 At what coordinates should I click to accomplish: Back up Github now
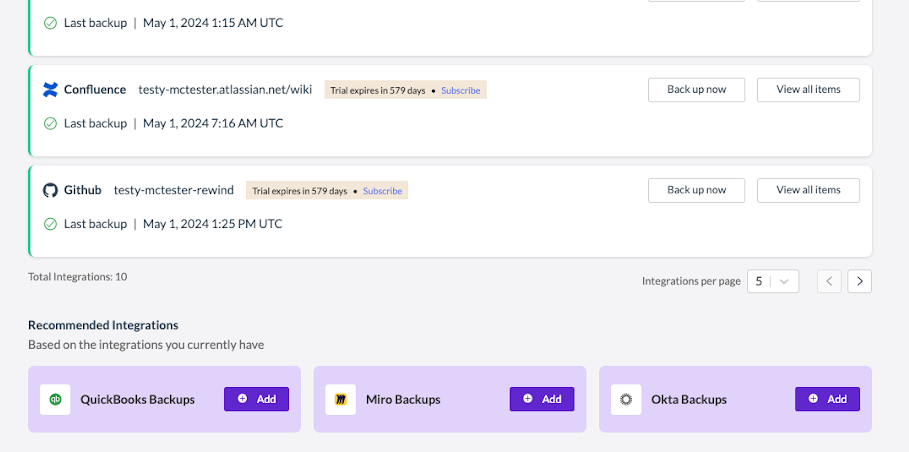[696, 190]
